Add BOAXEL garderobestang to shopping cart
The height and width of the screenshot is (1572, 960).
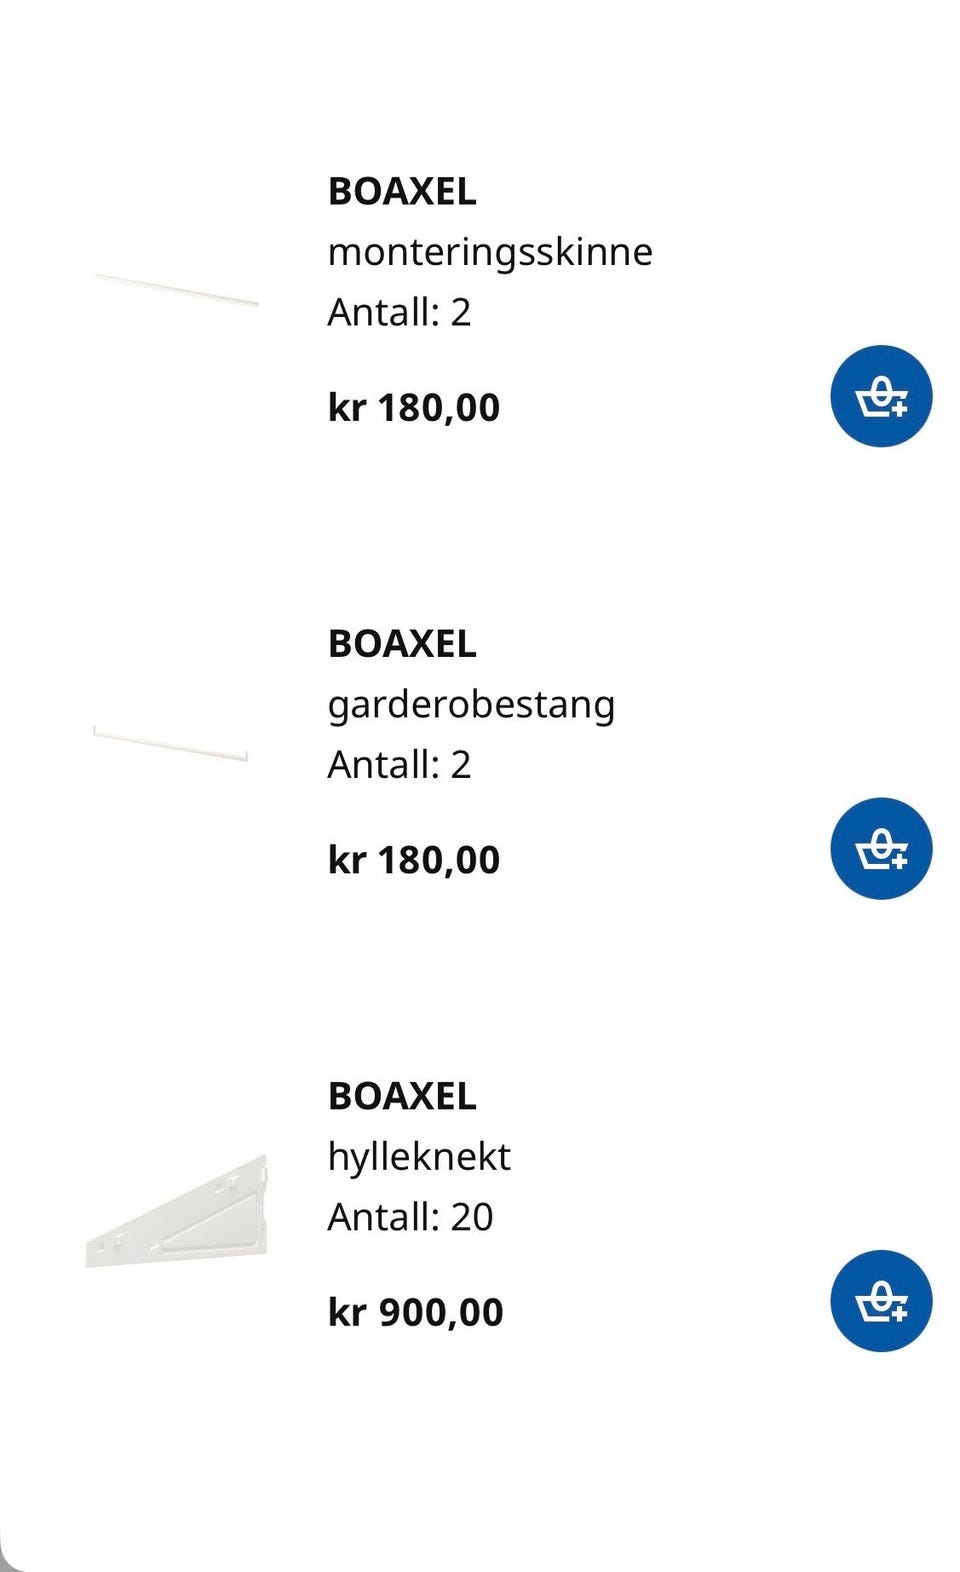pos(881,848)
